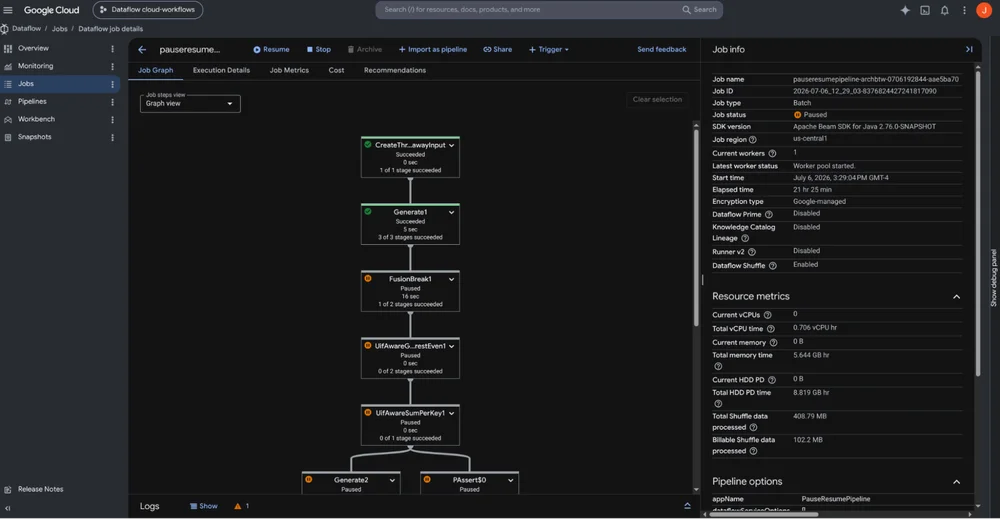Expand the Generate1 node chevron
Viewport: 1000px width, 519px height.
coord(452,212)
